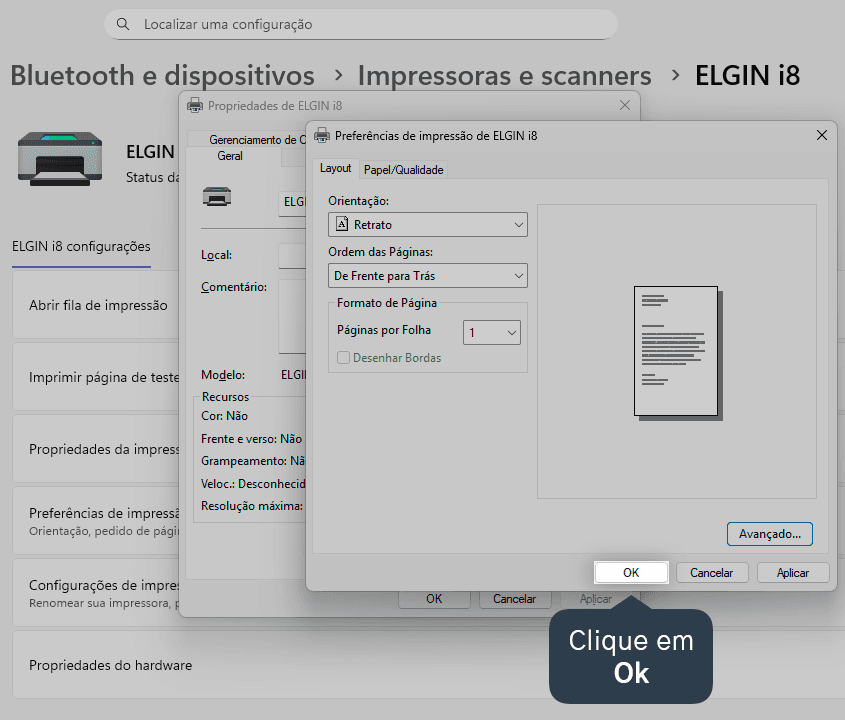Click the small printer icon in Geral tab

(x=217, y=196)
